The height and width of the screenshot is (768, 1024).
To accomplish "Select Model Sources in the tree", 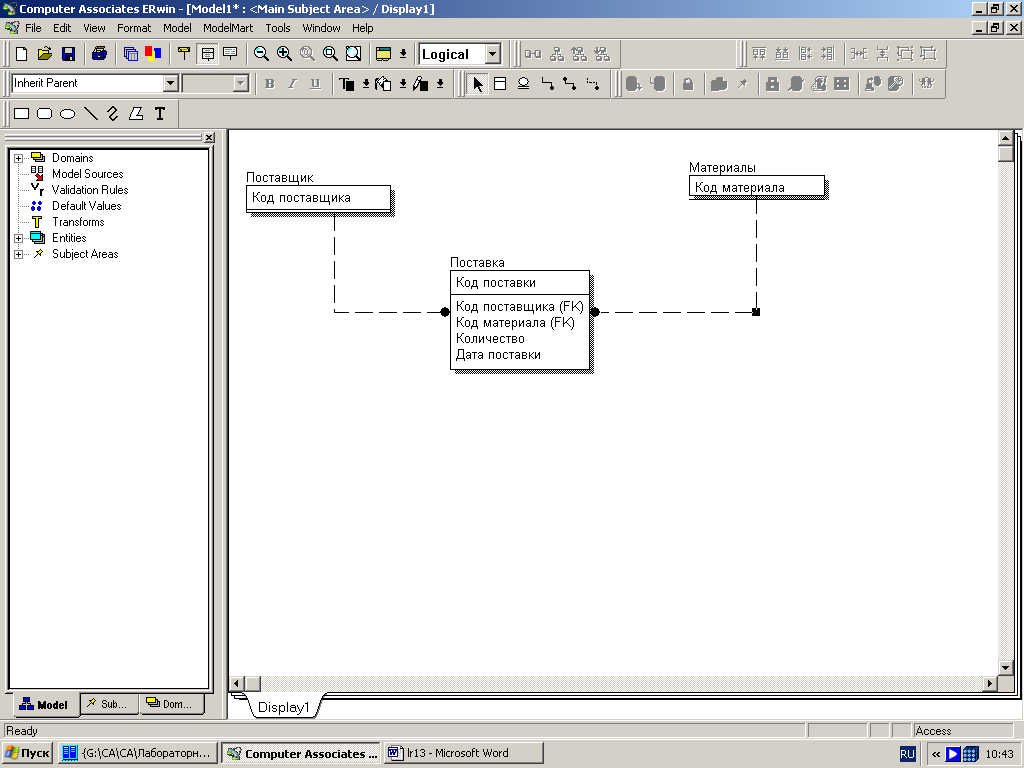I will 88,174.
